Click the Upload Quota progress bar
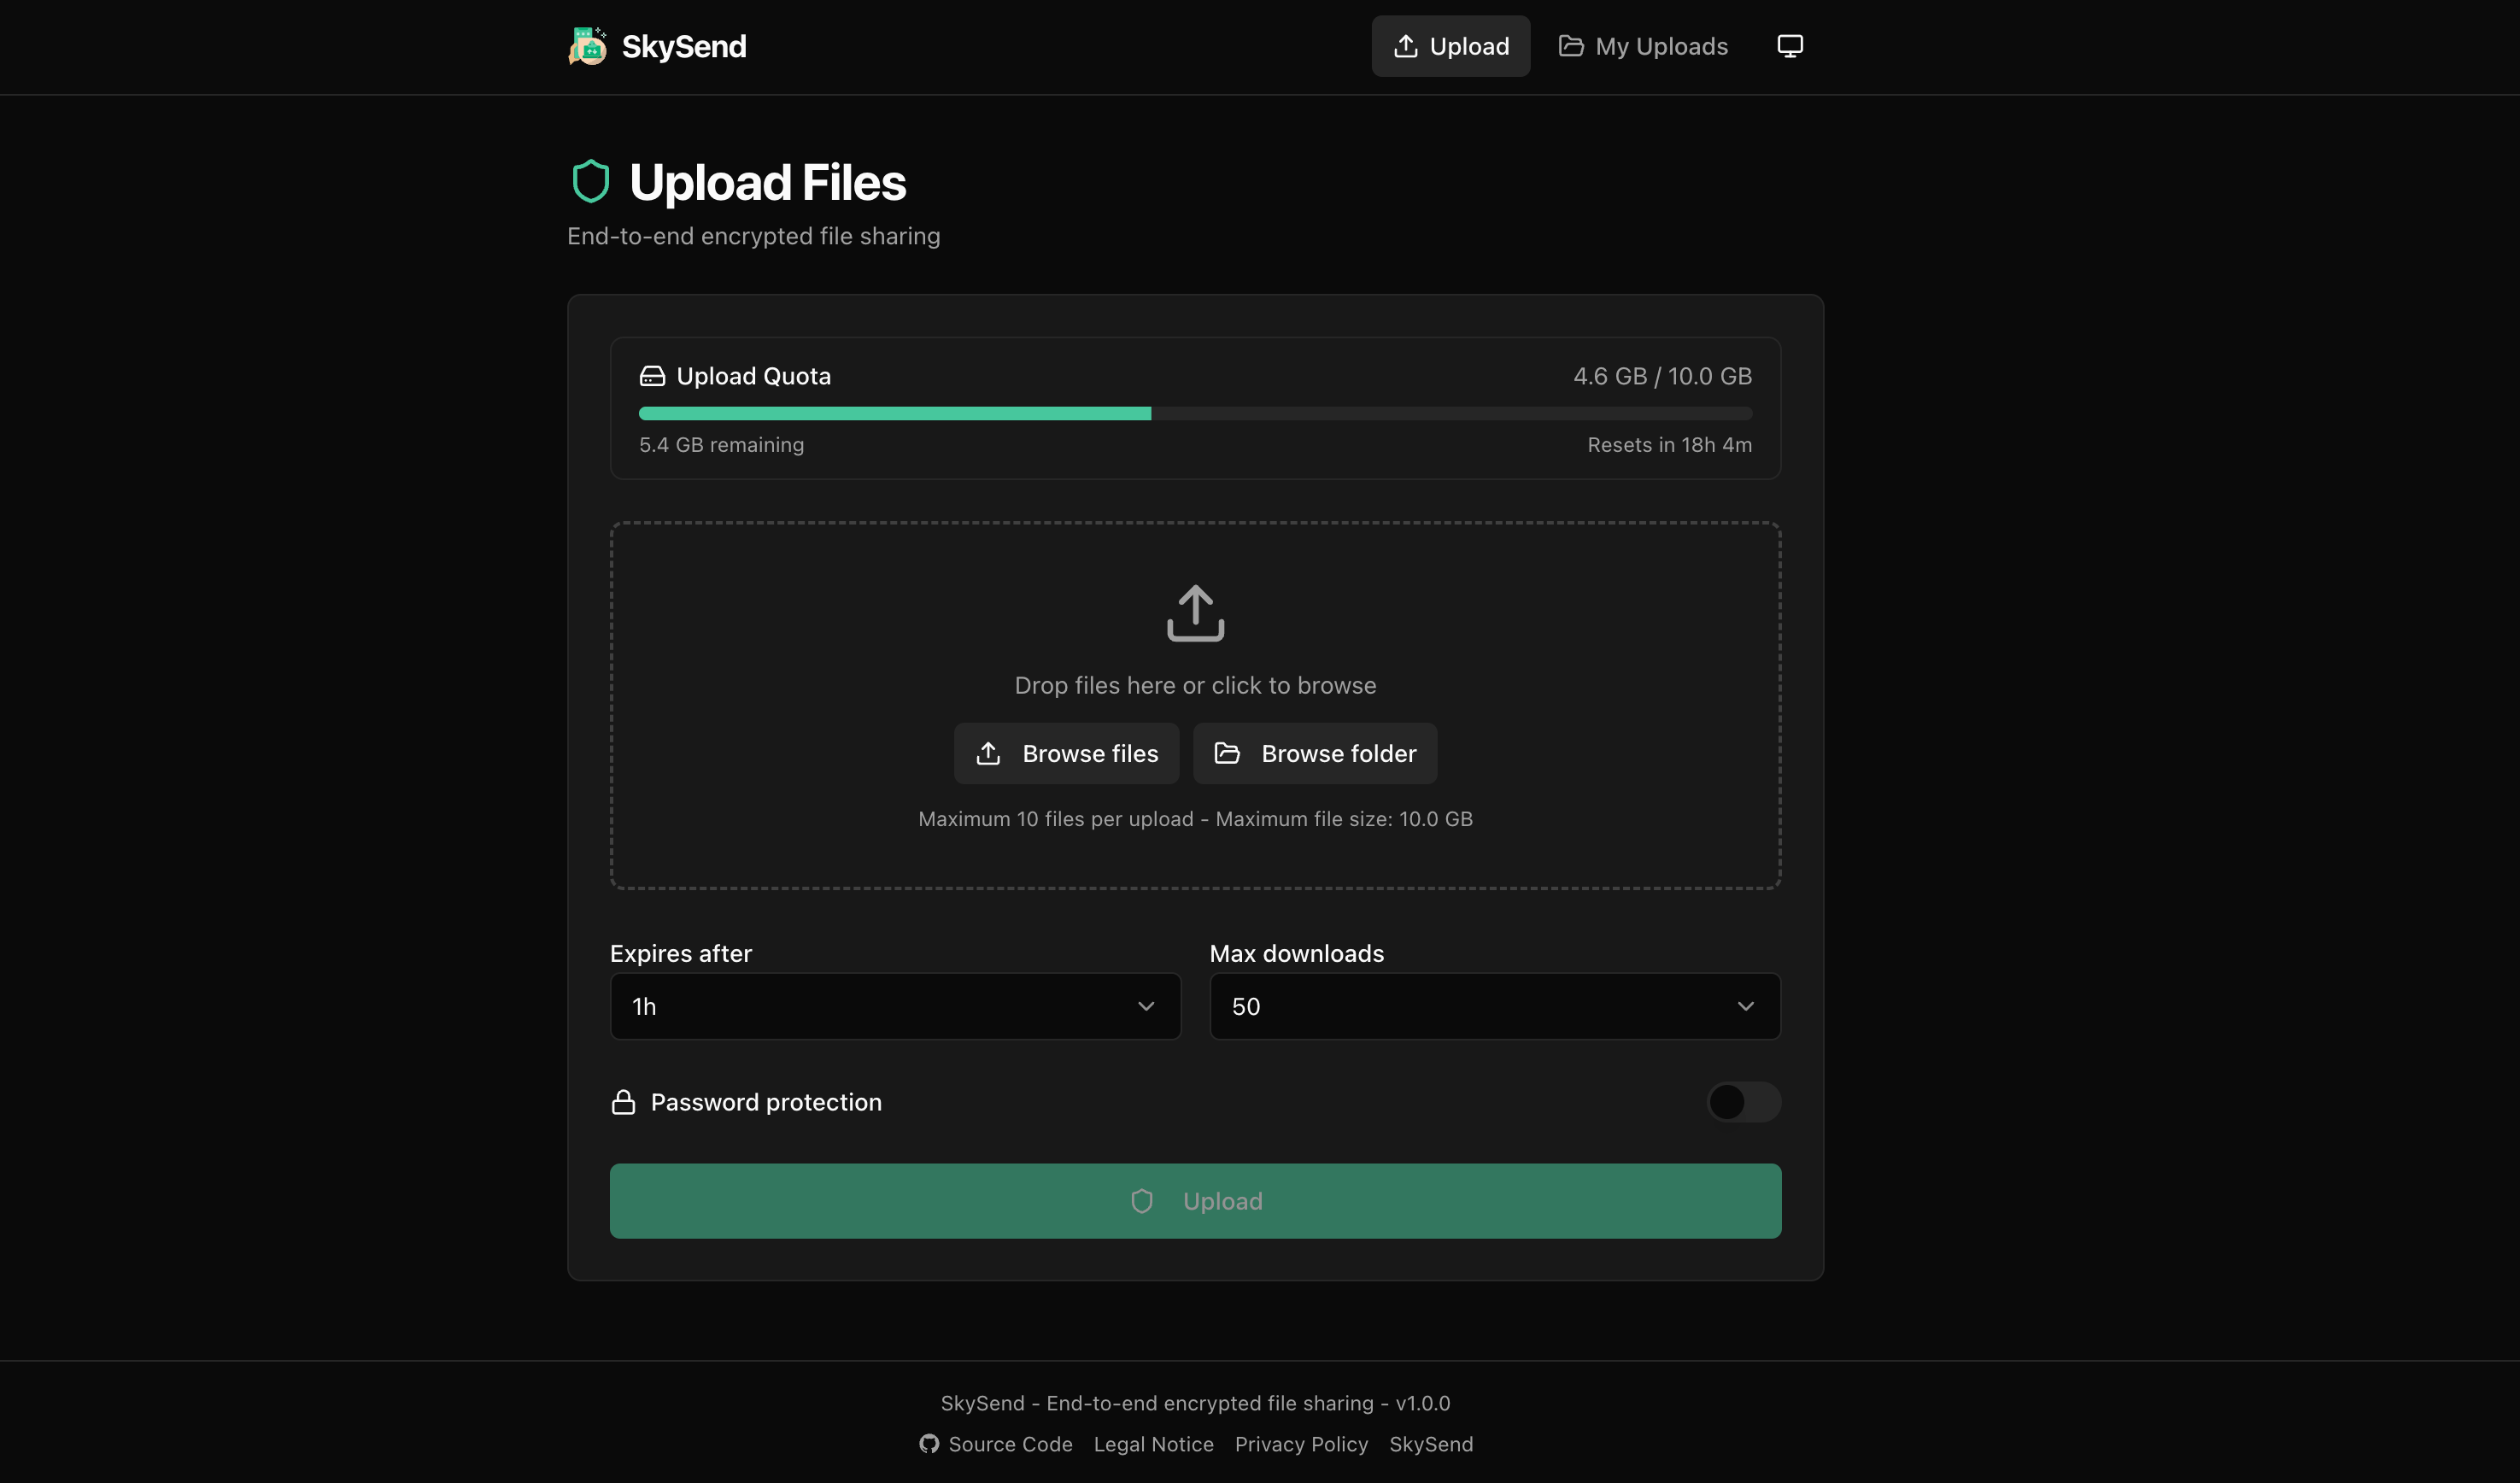 1195,413
